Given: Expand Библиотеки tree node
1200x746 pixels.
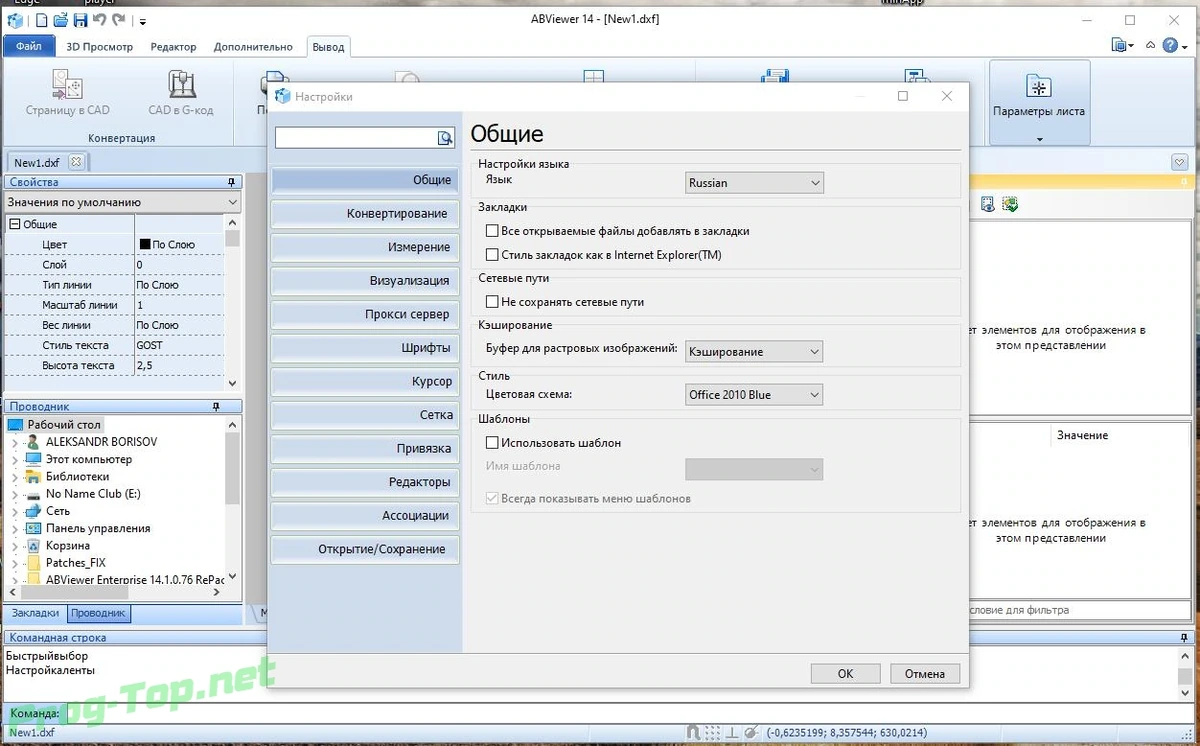Looking at the screenshot, I should click(15, 477).
